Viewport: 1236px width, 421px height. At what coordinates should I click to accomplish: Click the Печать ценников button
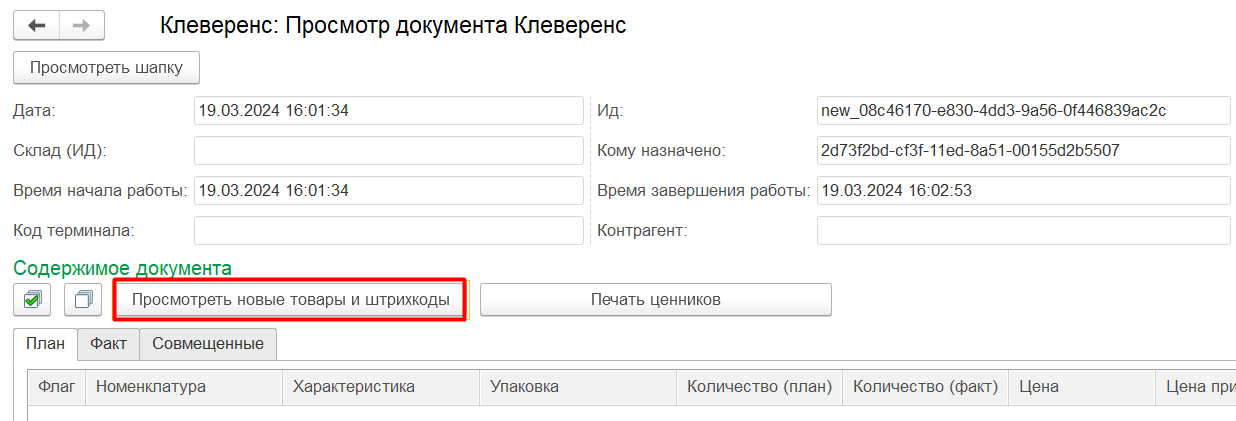pos(656,299)
